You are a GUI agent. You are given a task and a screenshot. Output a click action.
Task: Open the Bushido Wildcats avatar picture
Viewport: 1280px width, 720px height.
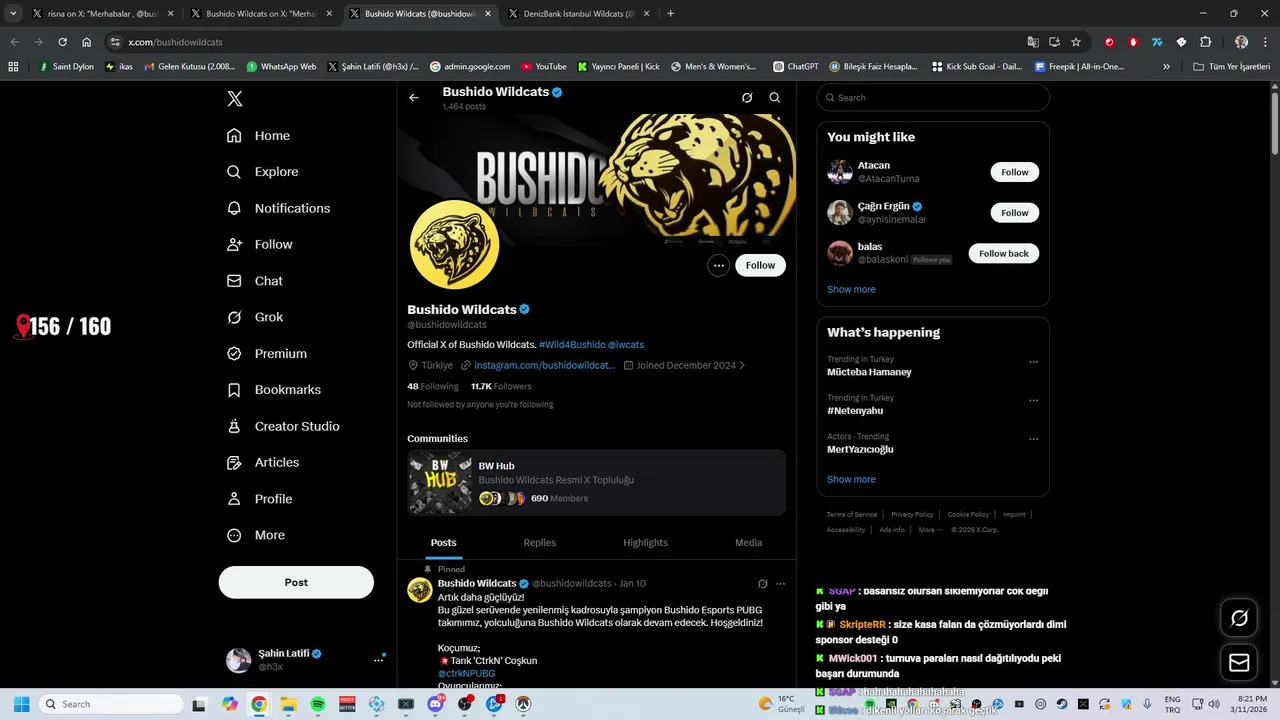pyautogui.click(x=454, y=244)
